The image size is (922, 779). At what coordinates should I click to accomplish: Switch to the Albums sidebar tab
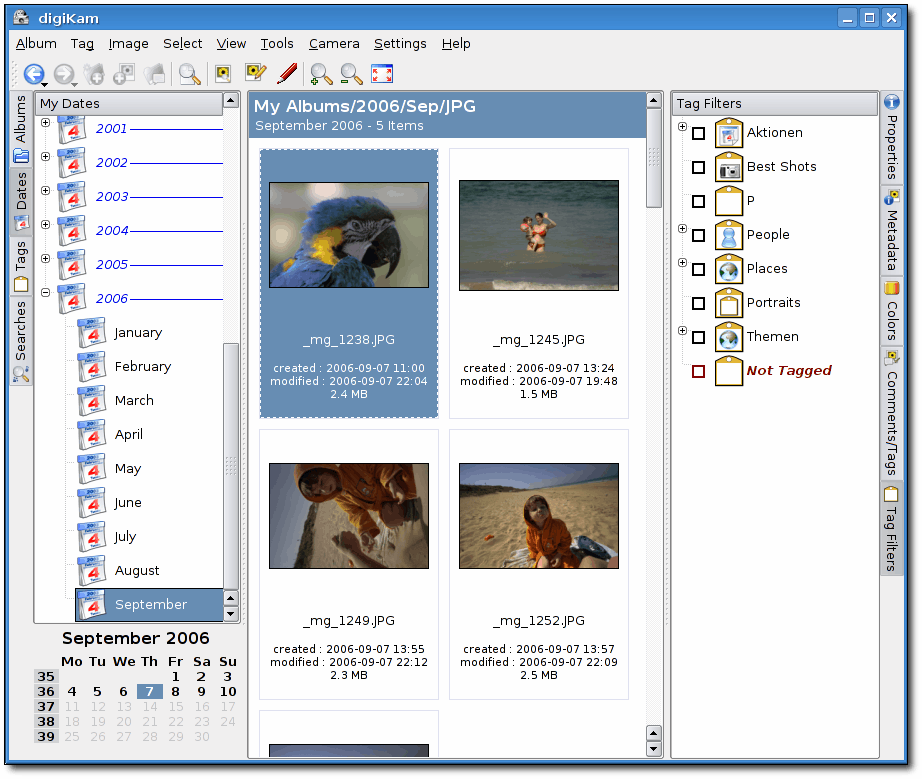coord(21,129)
